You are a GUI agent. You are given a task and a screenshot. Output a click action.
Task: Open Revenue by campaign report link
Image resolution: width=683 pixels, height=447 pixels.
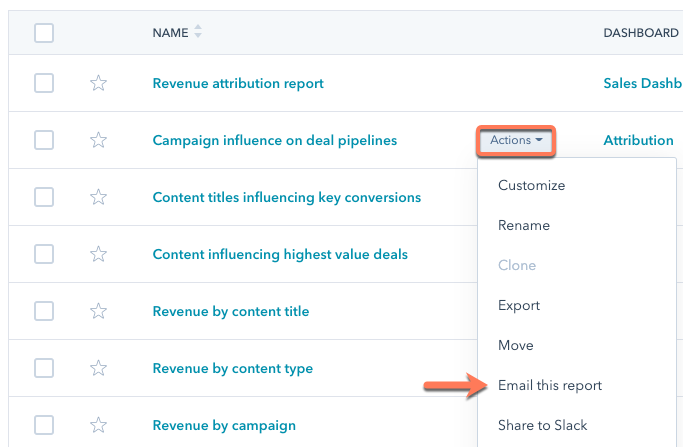224,425
